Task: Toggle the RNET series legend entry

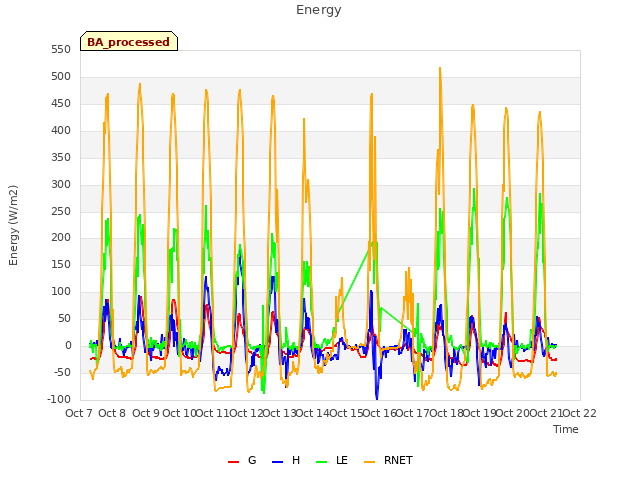Action: (x=388, y=460)
